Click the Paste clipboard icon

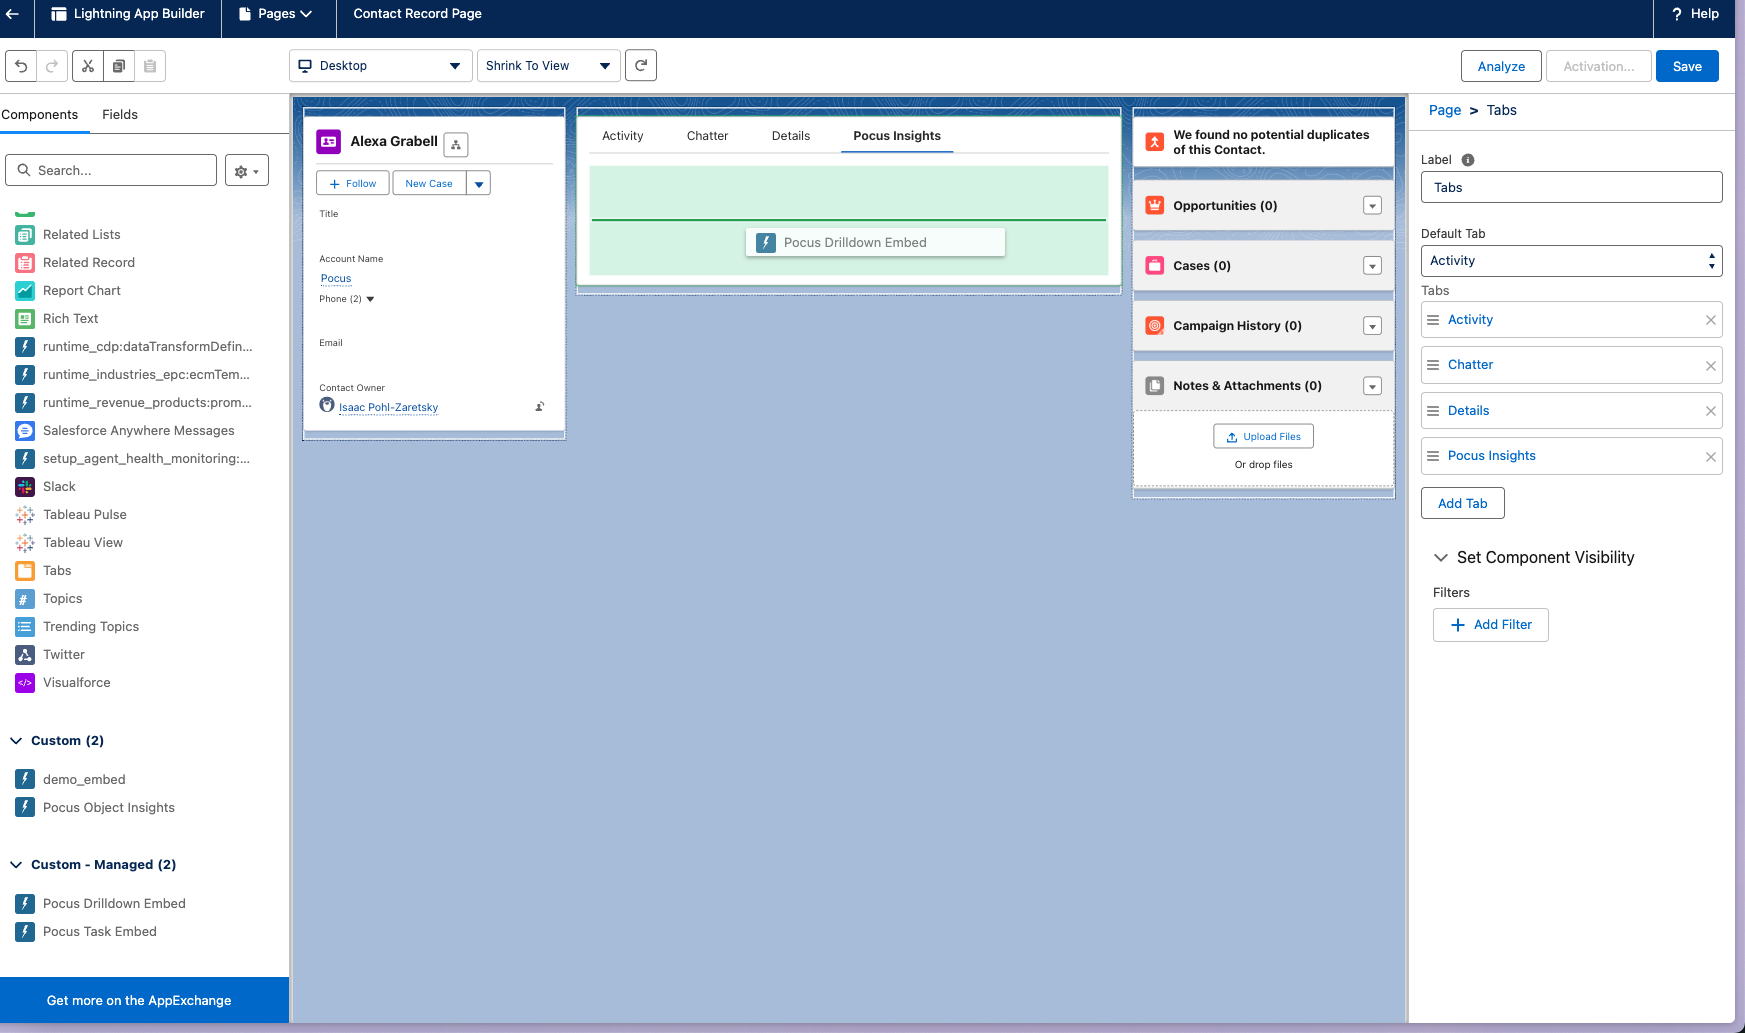(x=150, y=66)
